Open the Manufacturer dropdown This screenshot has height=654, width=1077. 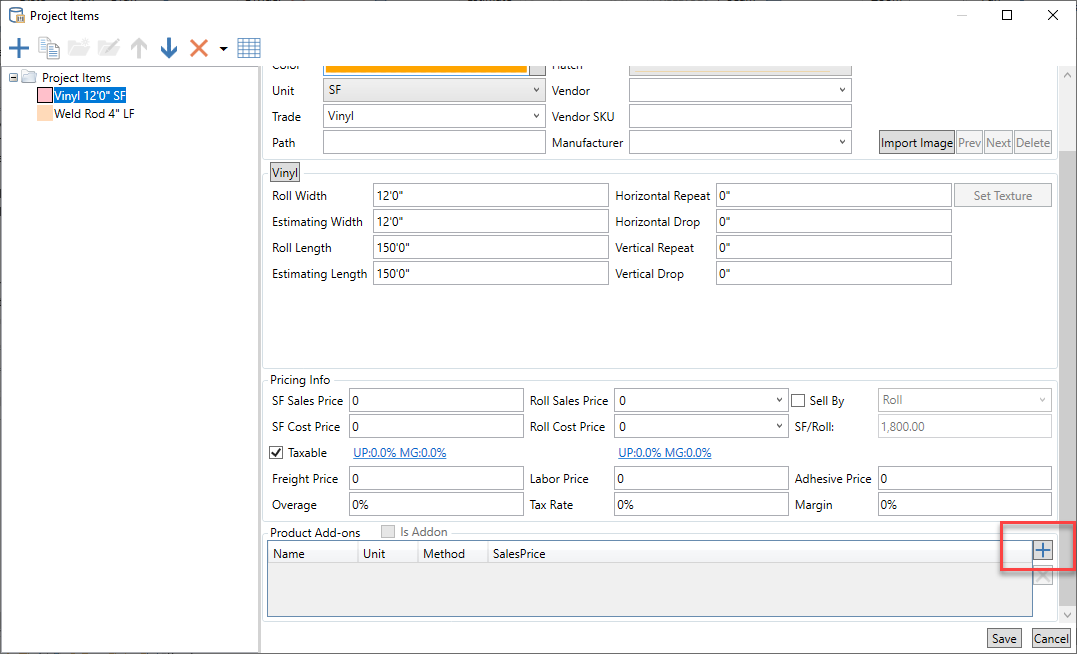(x=740, y=142)
